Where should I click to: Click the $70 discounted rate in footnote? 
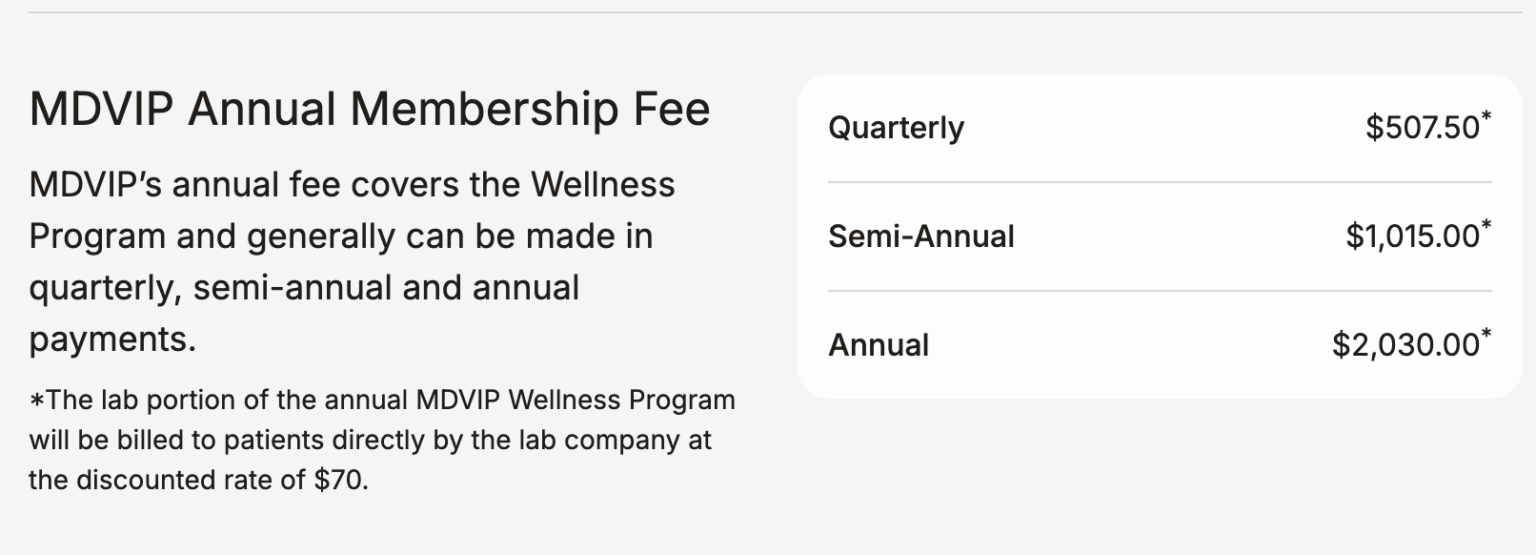pyautogui.click(x=340, y=480)
